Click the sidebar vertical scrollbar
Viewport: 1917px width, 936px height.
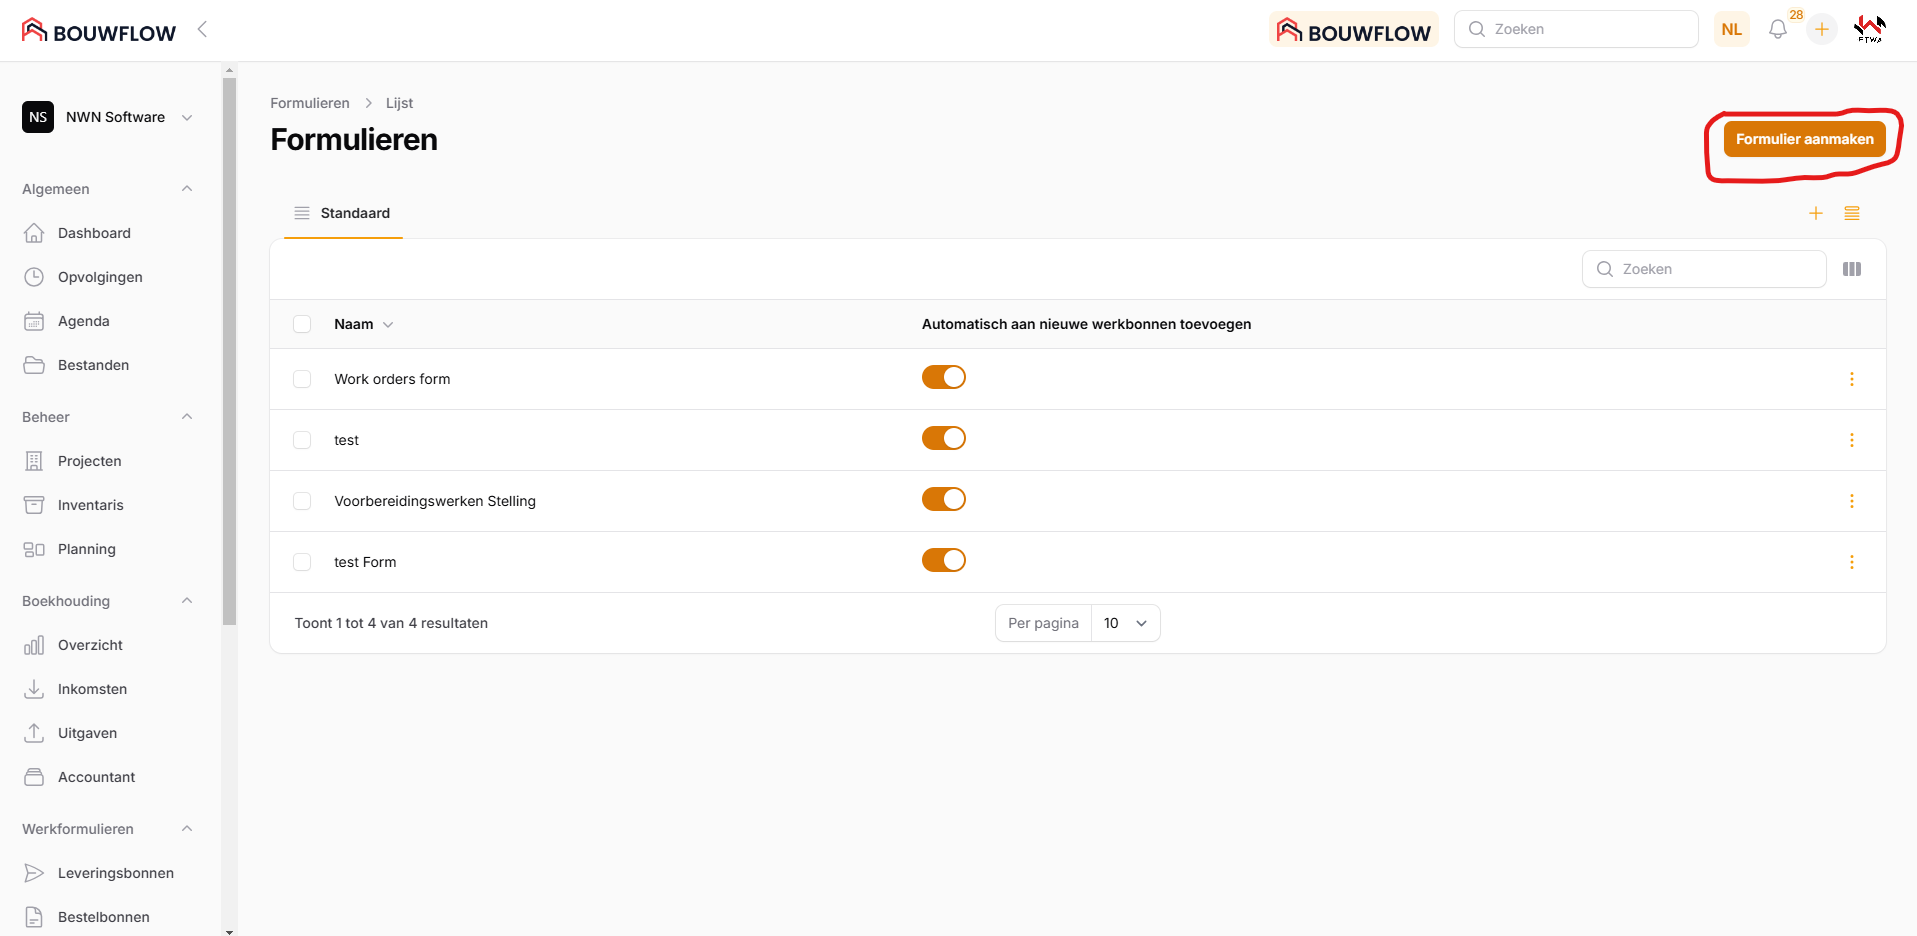229,350
